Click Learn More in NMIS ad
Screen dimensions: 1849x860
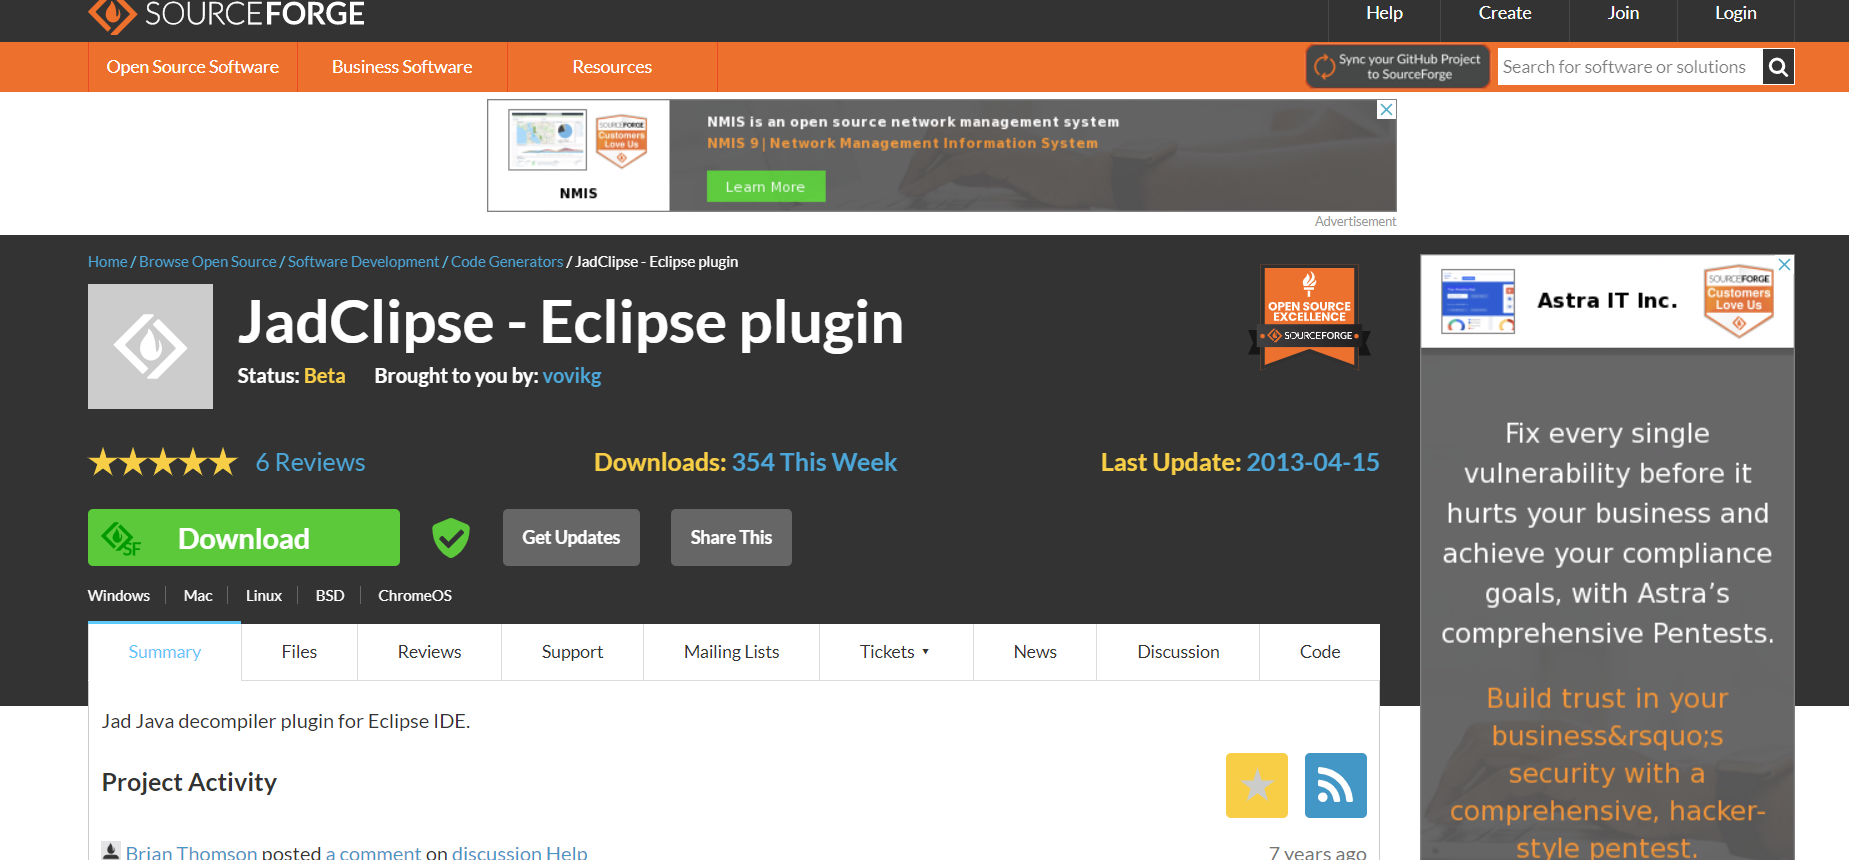point(766,187)
